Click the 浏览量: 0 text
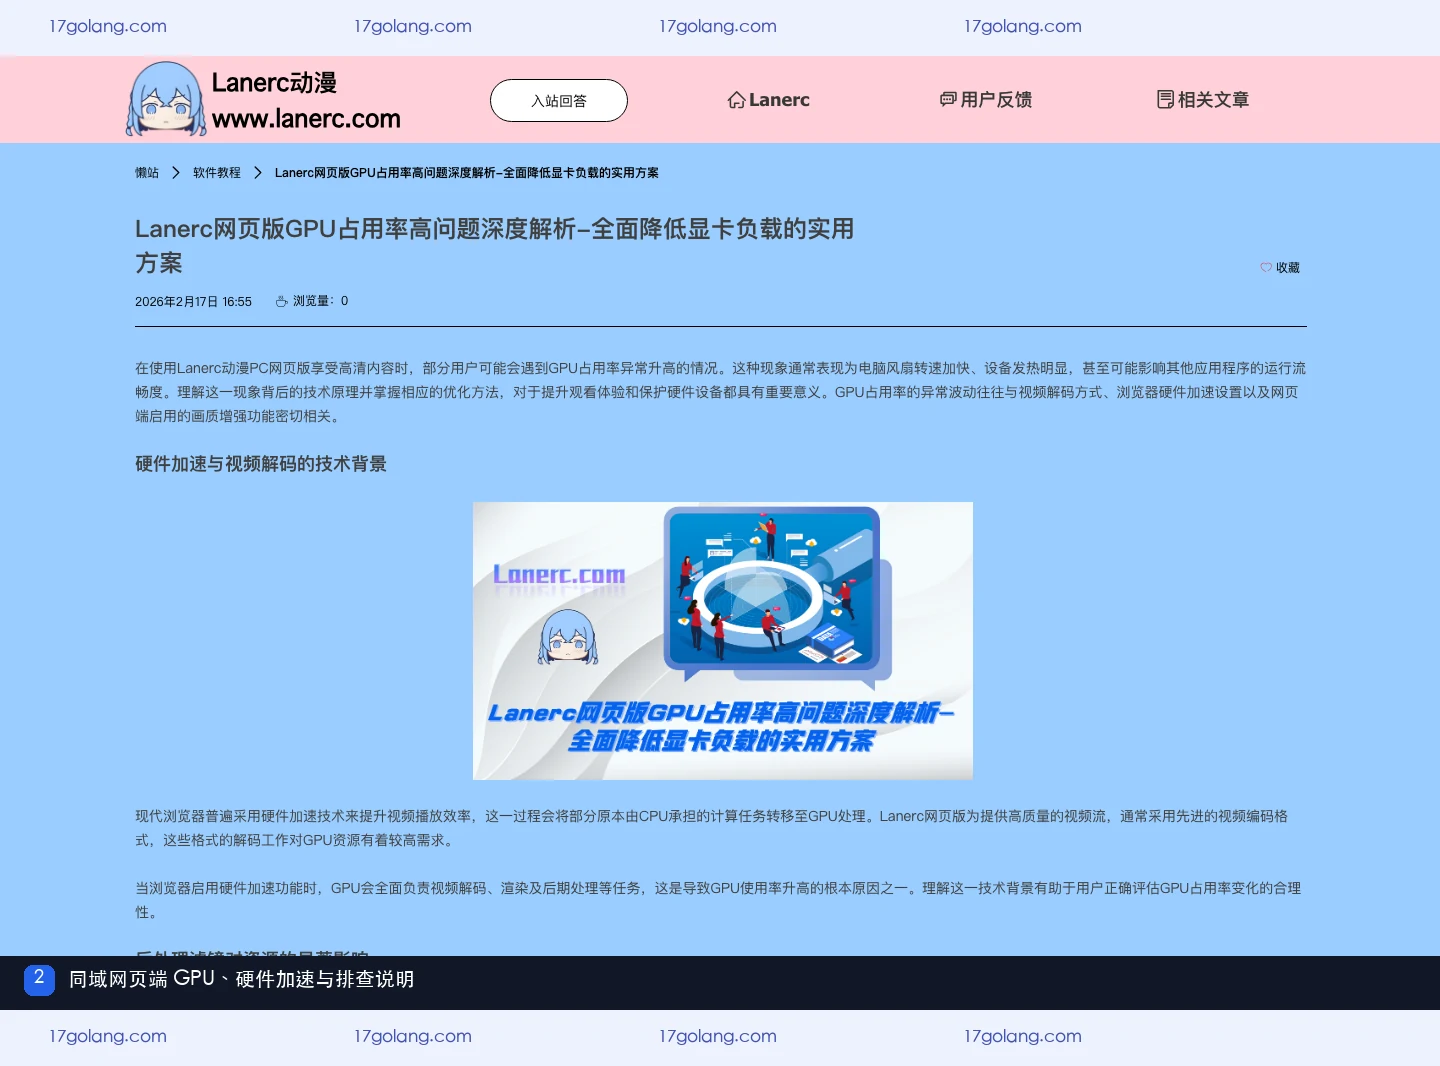This screenshot has height=1066, width=1440. pos(321,301)
